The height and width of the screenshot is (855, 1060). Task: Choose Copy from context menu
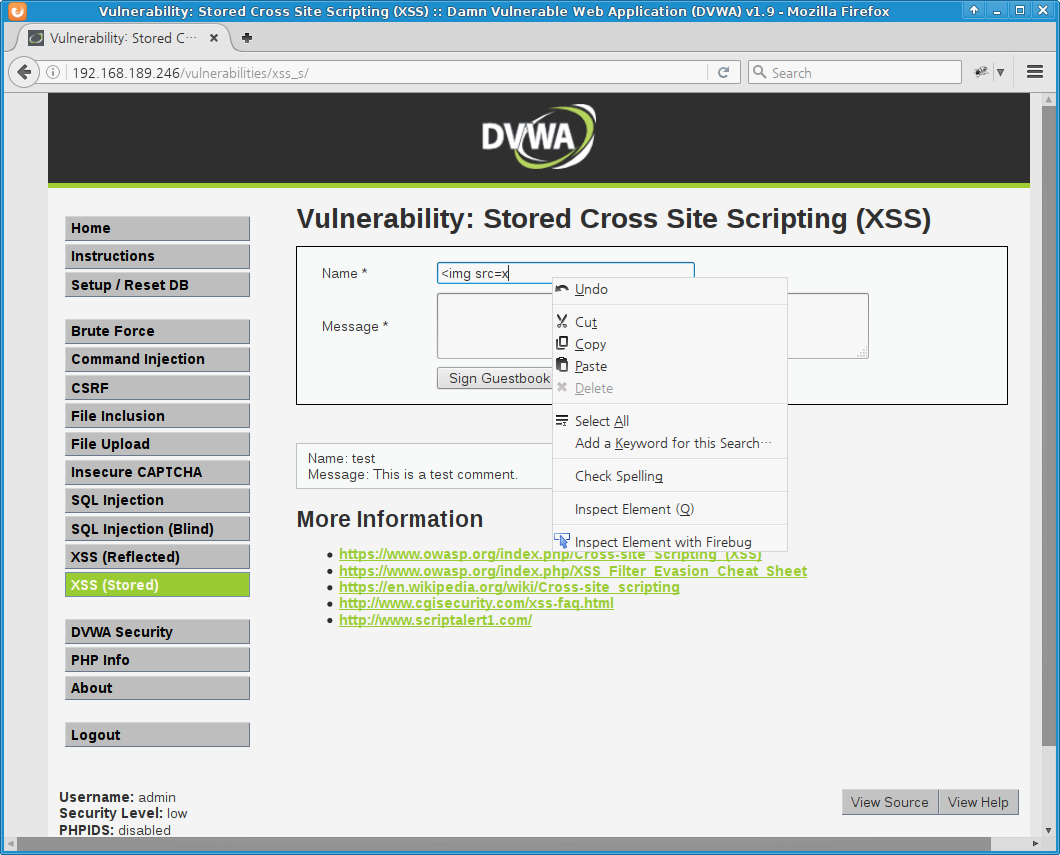[670, 344]
